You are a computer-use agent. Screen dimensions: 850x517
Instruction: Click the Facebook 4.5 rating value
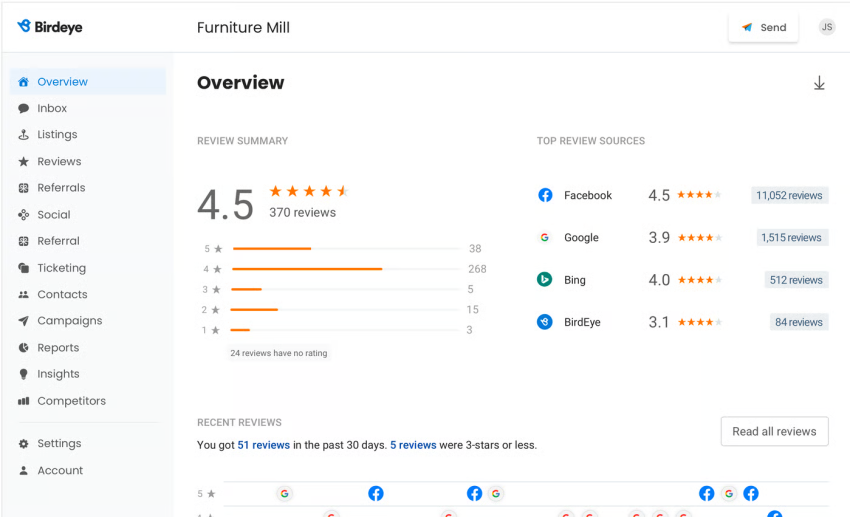click(659, 195)
